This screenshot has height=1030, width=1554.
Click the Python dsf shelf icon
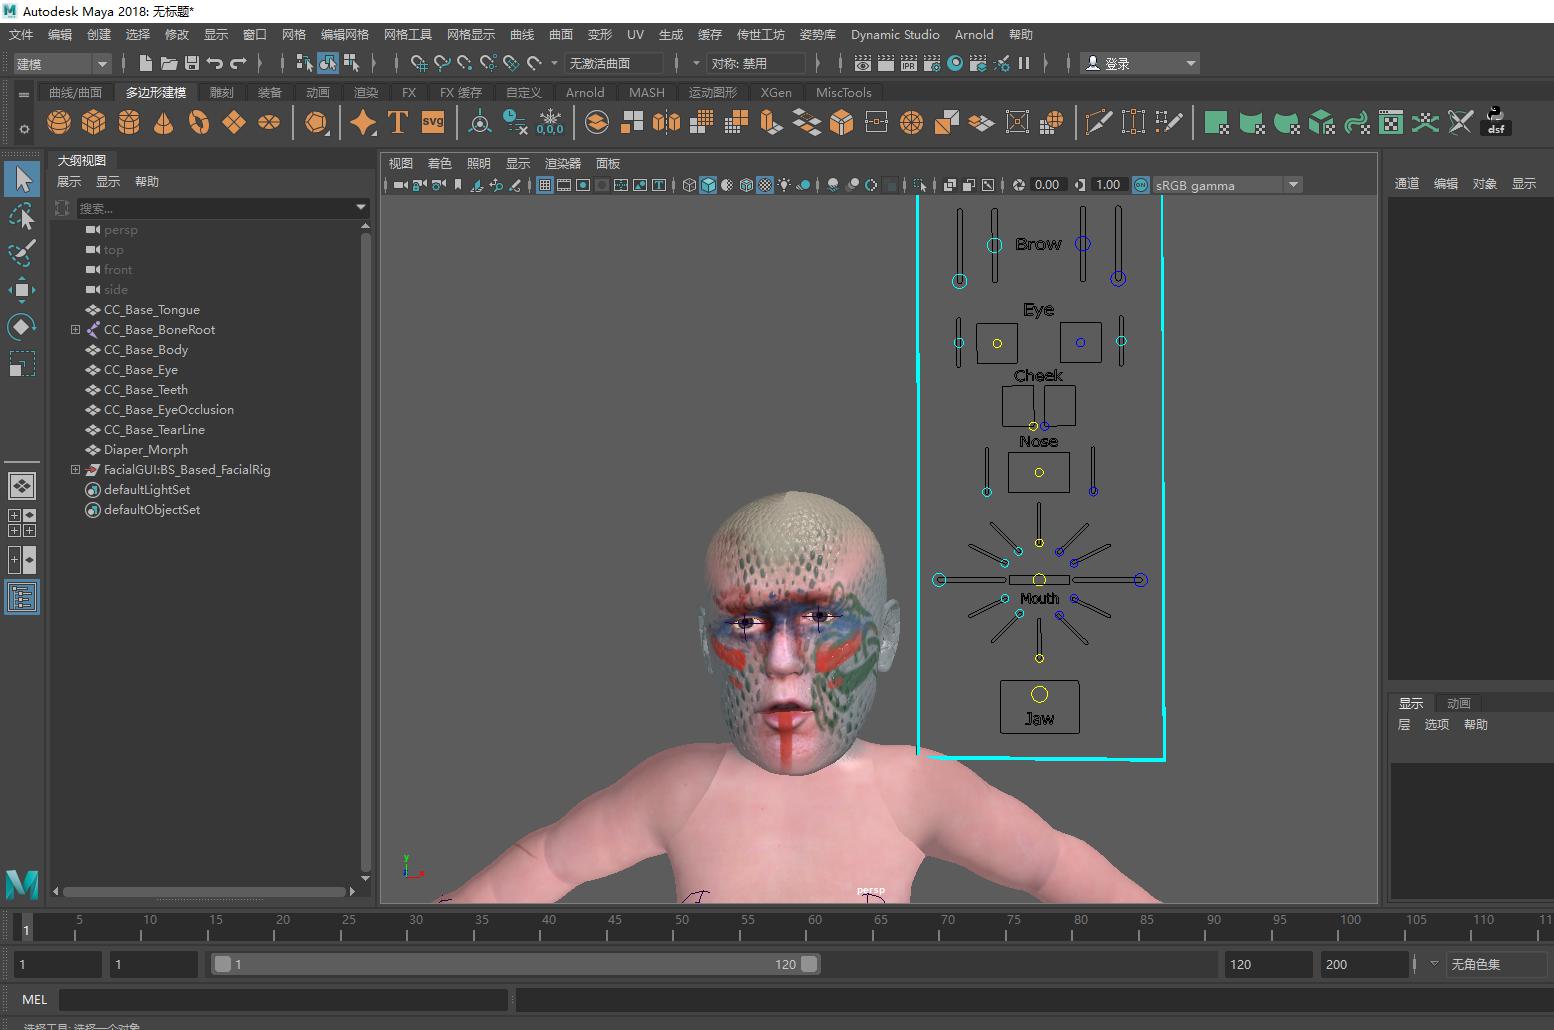pyautogui.click(x=1496, y=122)
